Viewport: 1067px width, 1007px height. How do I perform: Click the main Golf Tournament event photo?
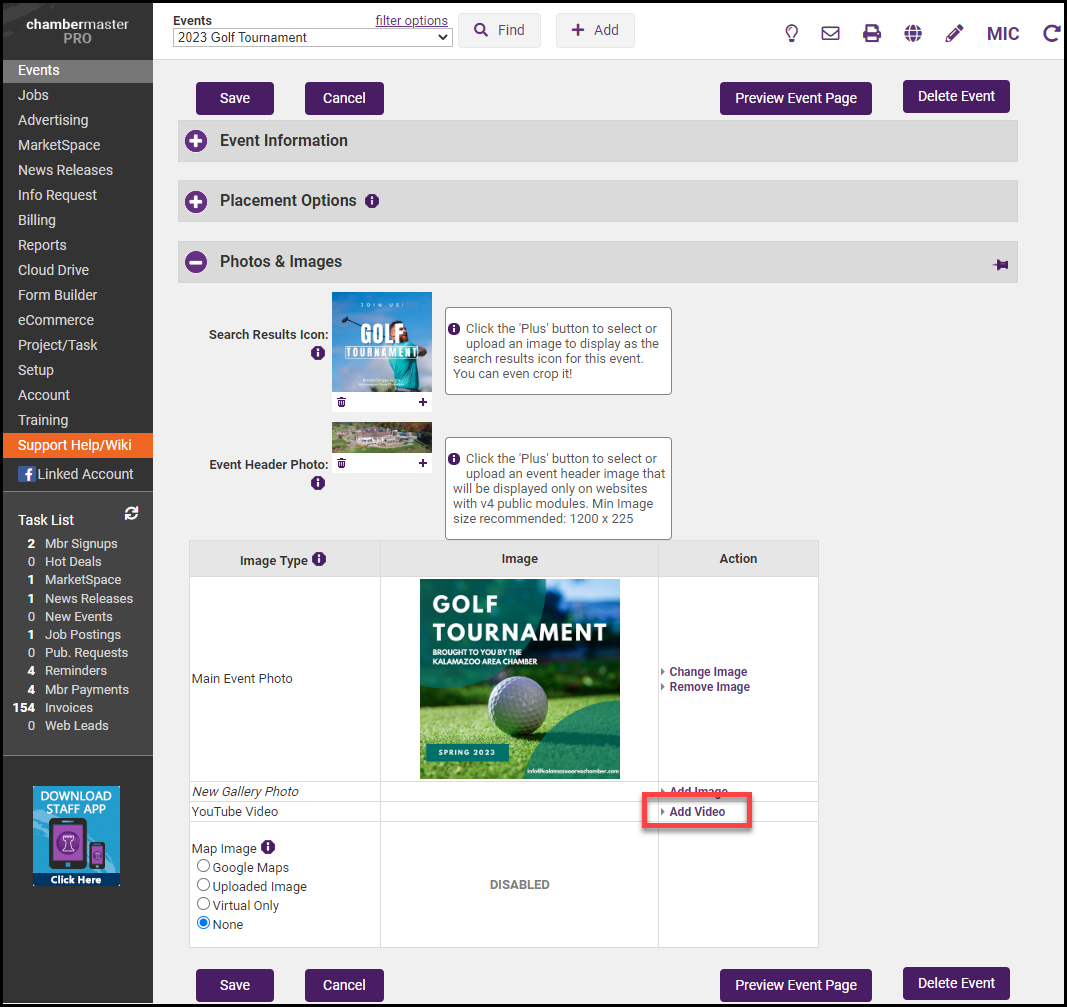(519, 679)
